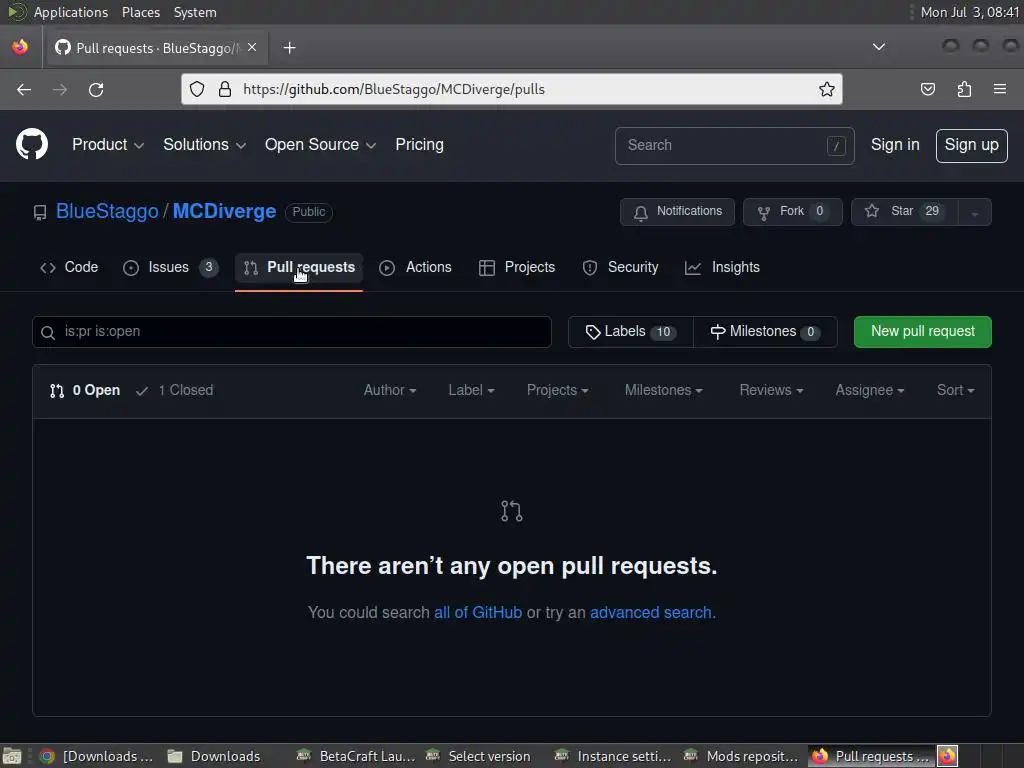
Task: Click the slash shortcut icon in Search
Action: pos(836,146)
